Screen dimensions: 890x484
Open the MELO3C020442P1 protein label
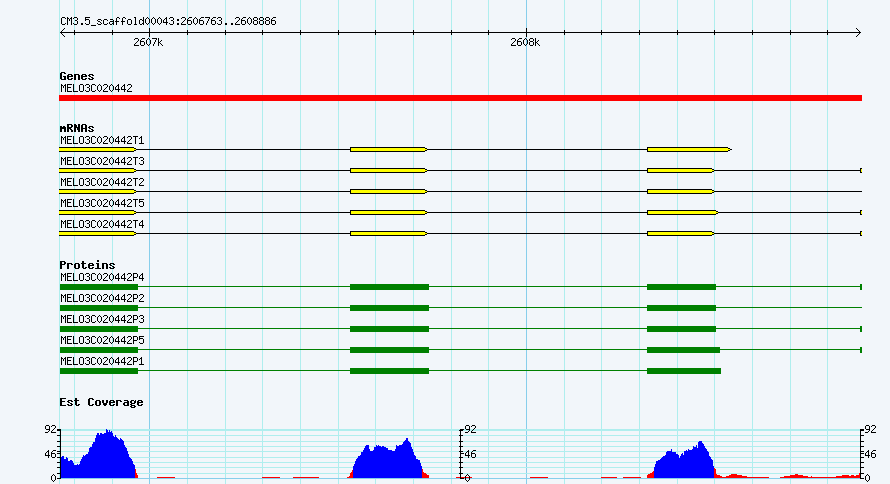102,362
